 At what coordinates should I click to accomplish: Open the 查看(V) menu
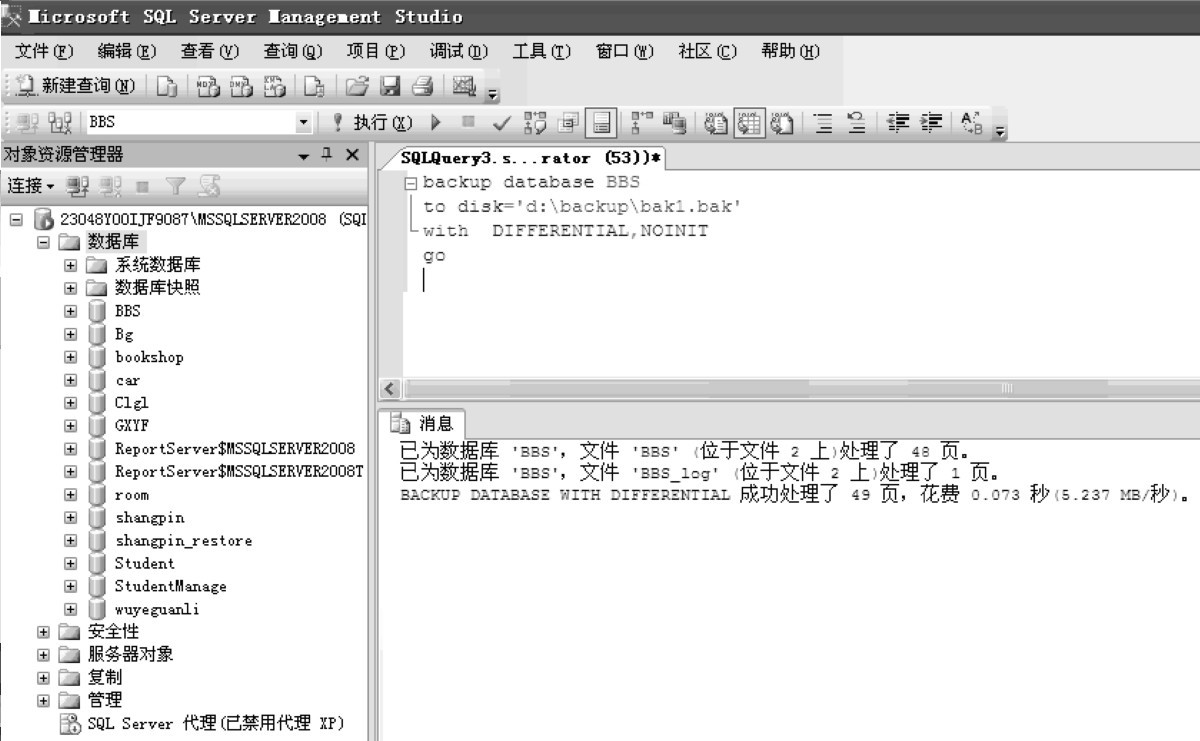[210, 52]
